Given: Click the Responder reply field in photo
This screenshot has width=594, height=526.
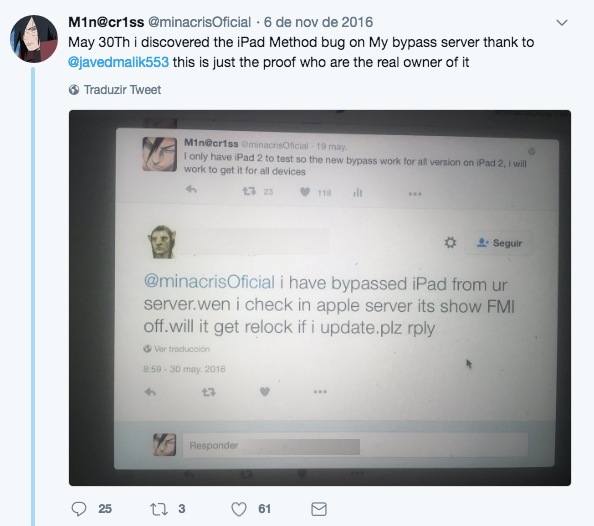Looking at the screenshot, I should tap(355, 445).
